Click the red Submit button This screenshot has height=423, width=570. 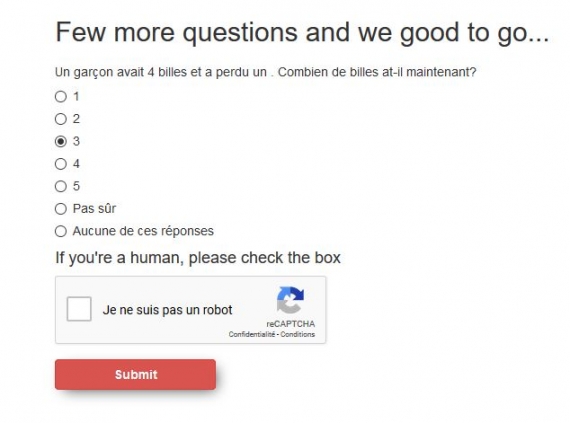[x=136, y=375]
